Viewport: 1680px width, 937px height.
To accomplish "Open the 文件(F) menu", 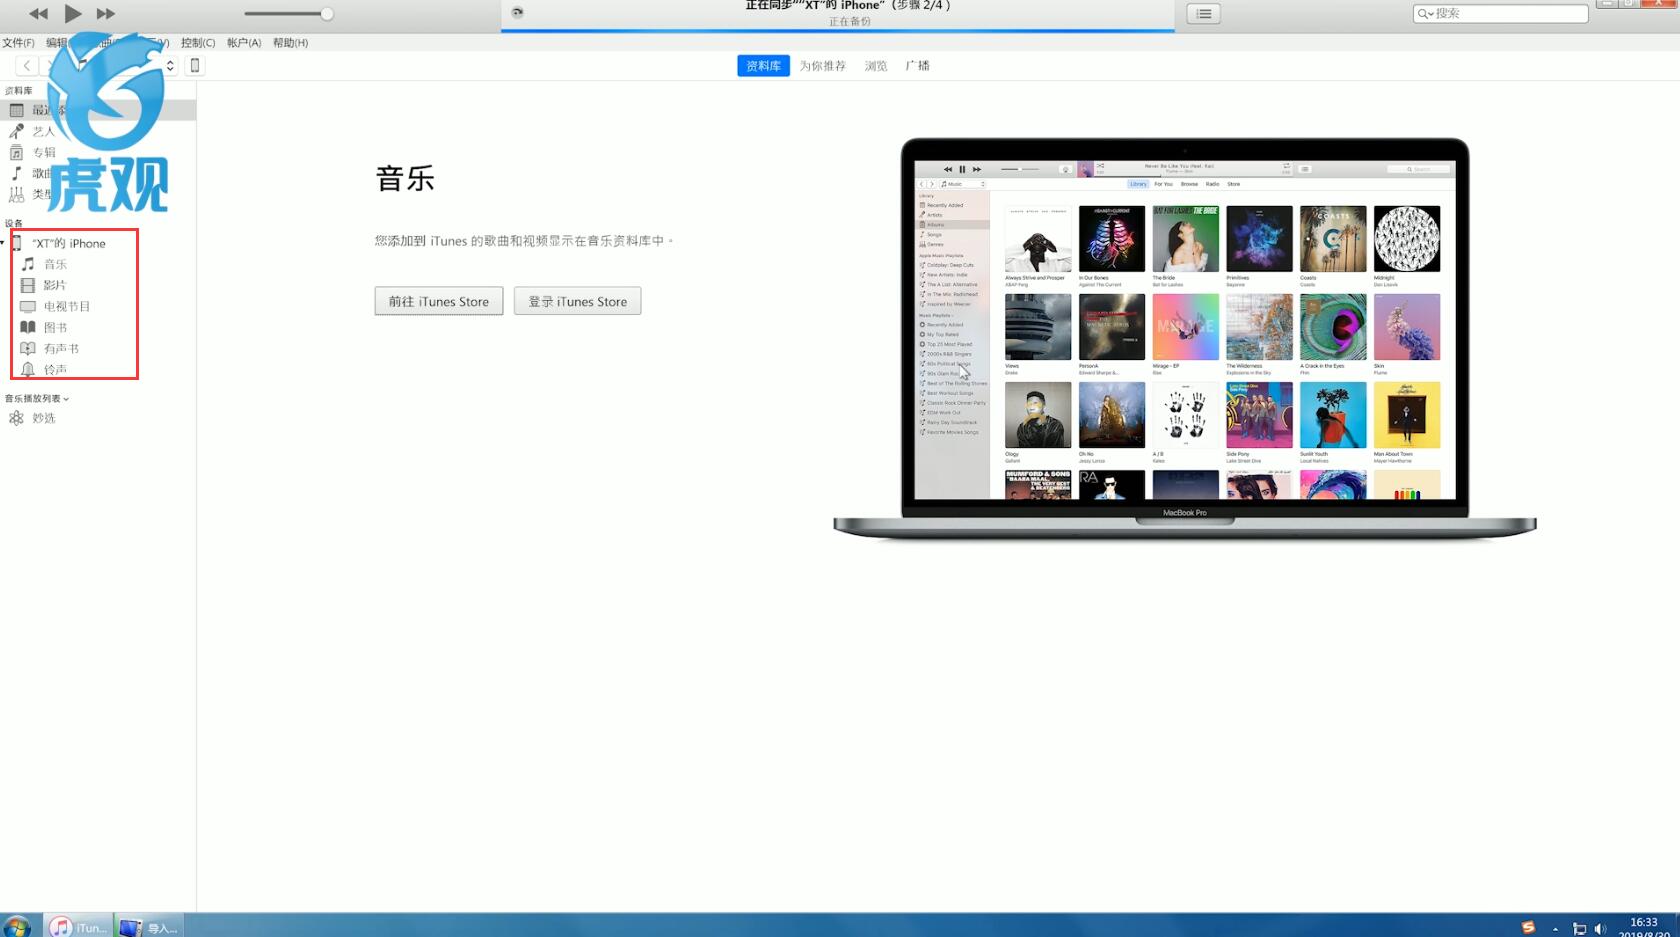I will click(18, 43).
